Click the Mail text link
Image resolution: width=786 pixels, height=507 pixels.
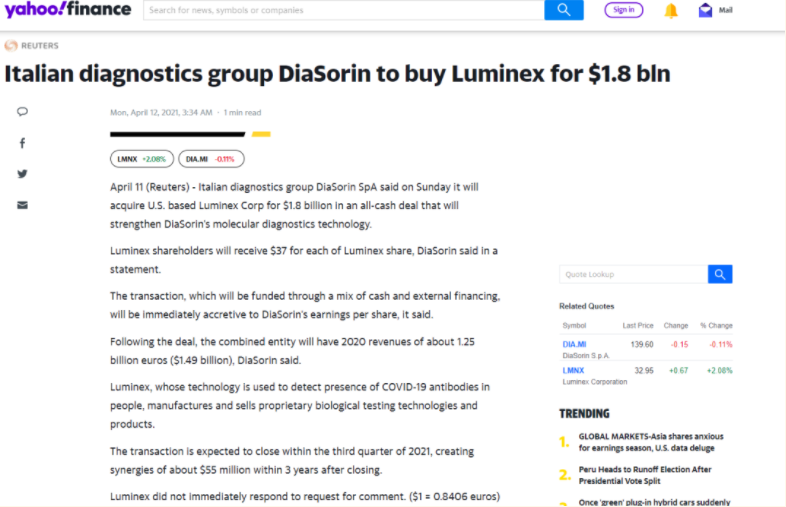pyautogui.click(x=726, y=10)
